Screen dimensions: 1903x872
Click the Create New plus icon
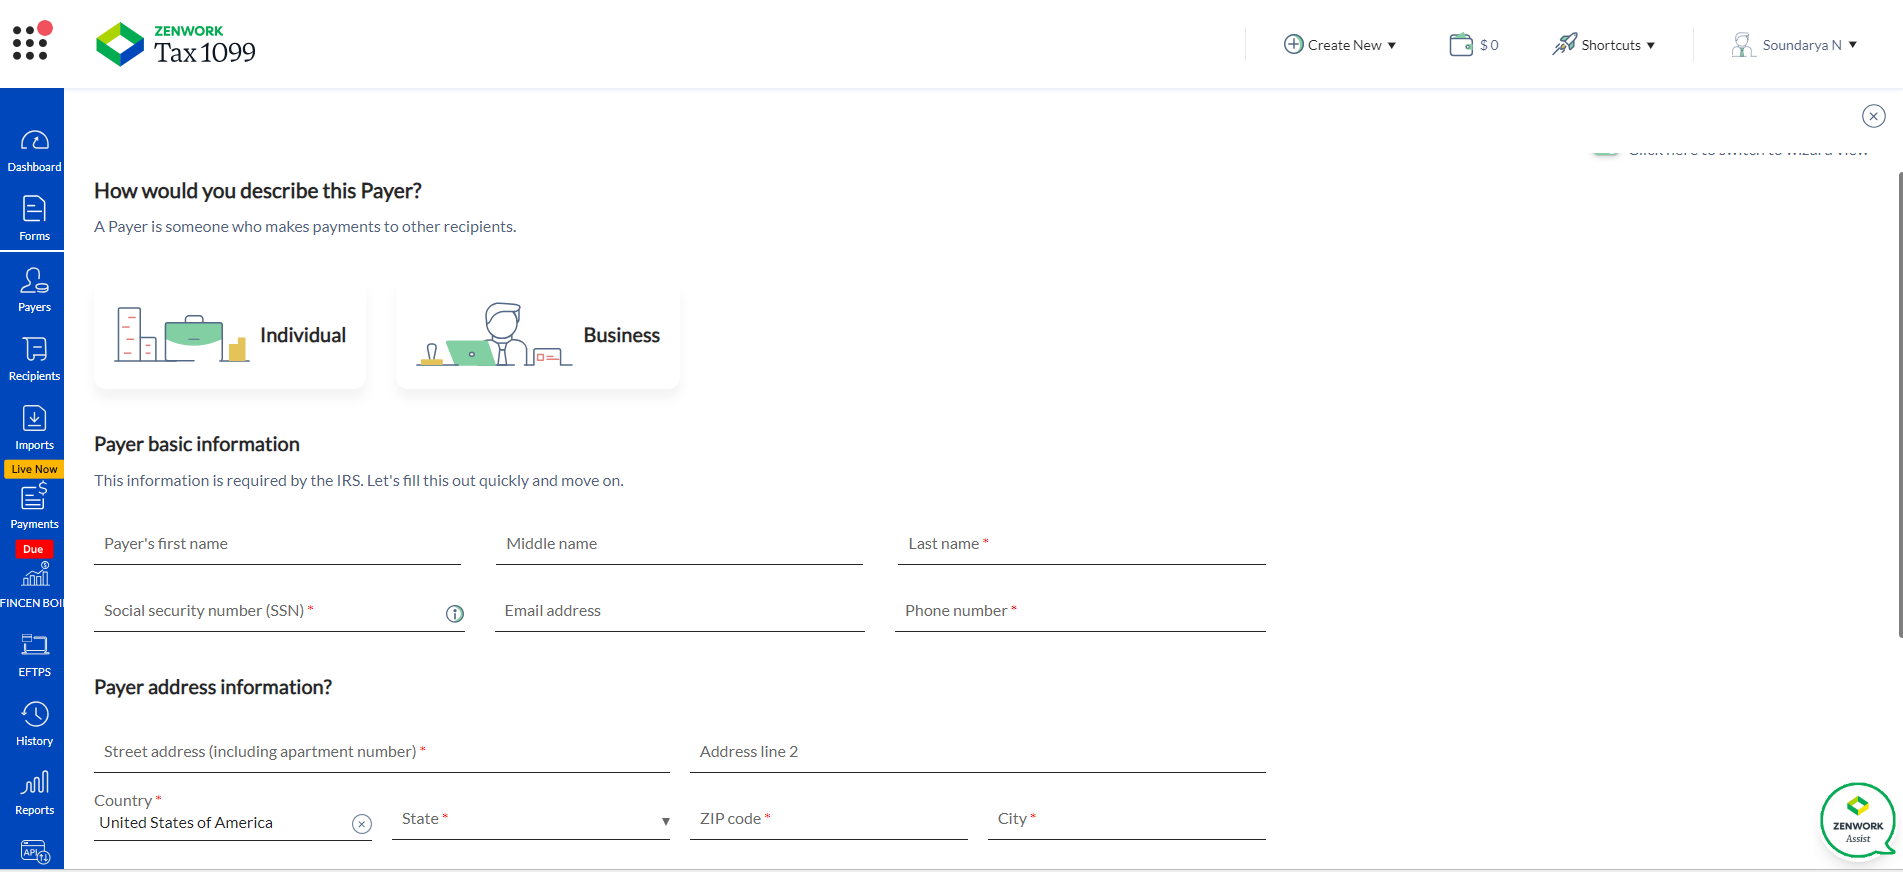tap(1294, 44)
